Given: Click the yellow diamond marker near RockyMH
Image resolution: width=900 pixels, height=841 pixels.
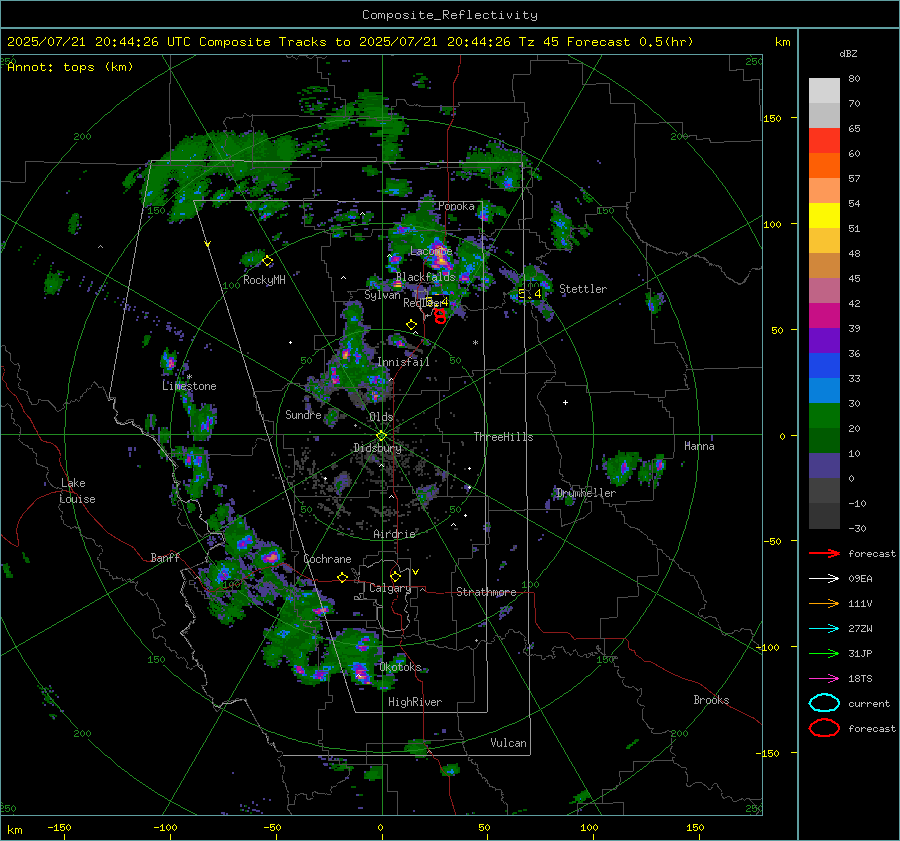Looking at the screenshot, I should coord(267,261).
